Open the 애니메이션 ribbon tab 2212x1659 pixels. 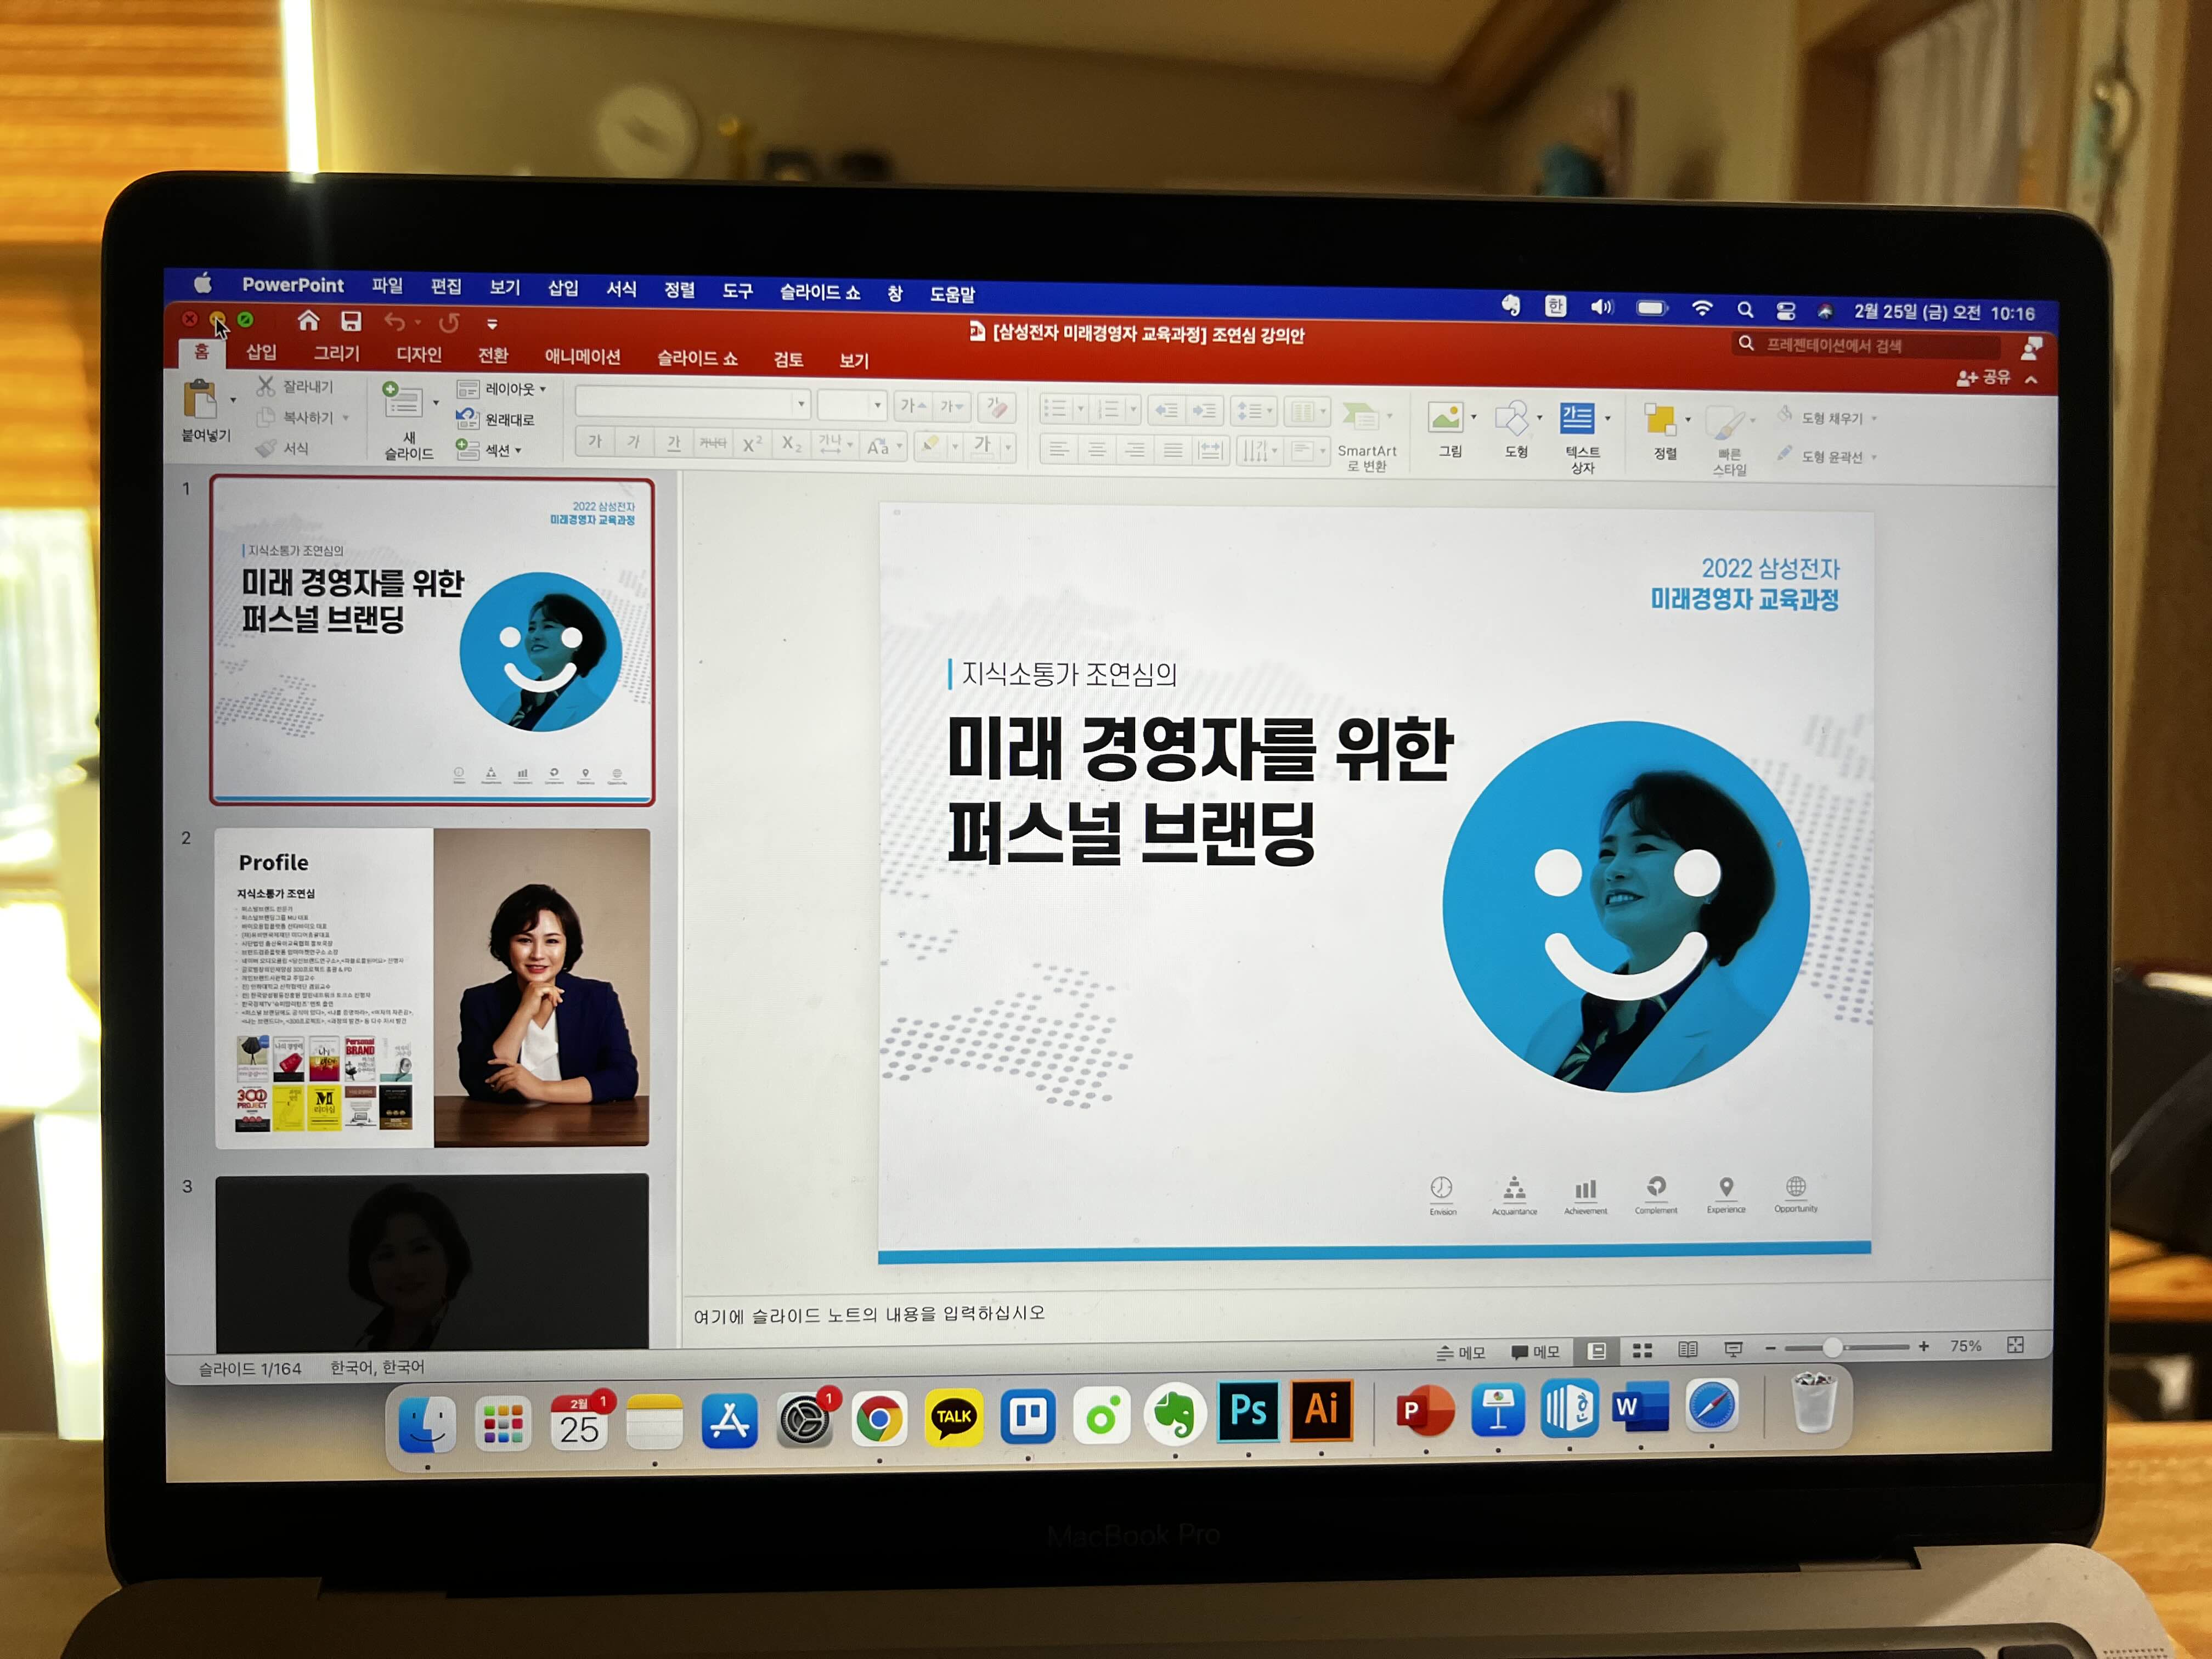[582, 357]
